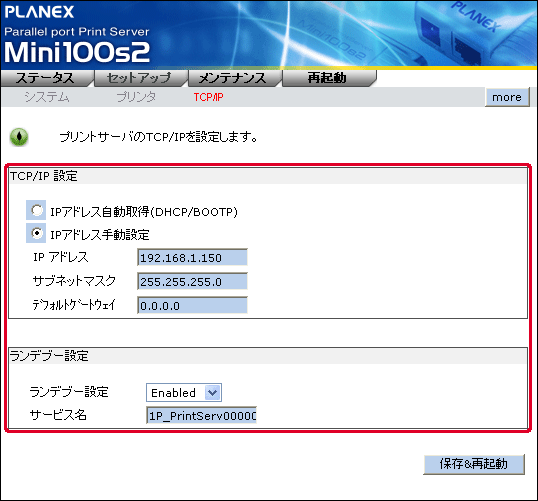Image resolution: width=538 pixels, height=501 pixels.
Task: Click the デフォルトゲートウェイ field 0.0.0.0
Action: 192,305
